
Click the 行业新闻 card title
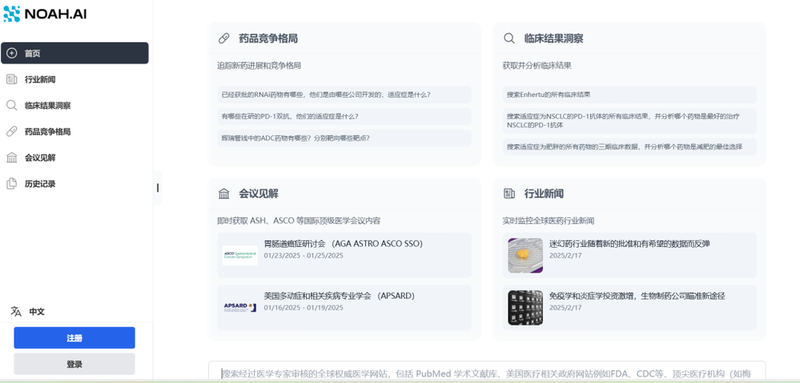[544, 194]
